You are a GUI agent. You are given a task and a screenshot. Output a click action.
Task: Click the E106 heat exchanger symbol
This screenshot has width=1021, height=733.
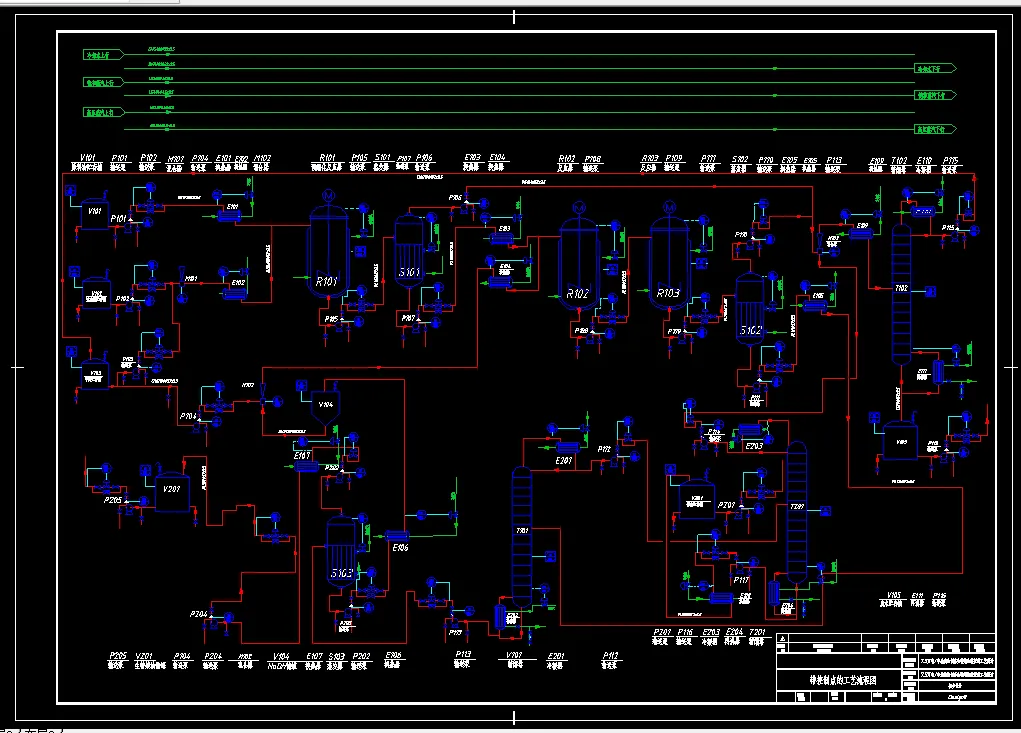tap(397, 536)
